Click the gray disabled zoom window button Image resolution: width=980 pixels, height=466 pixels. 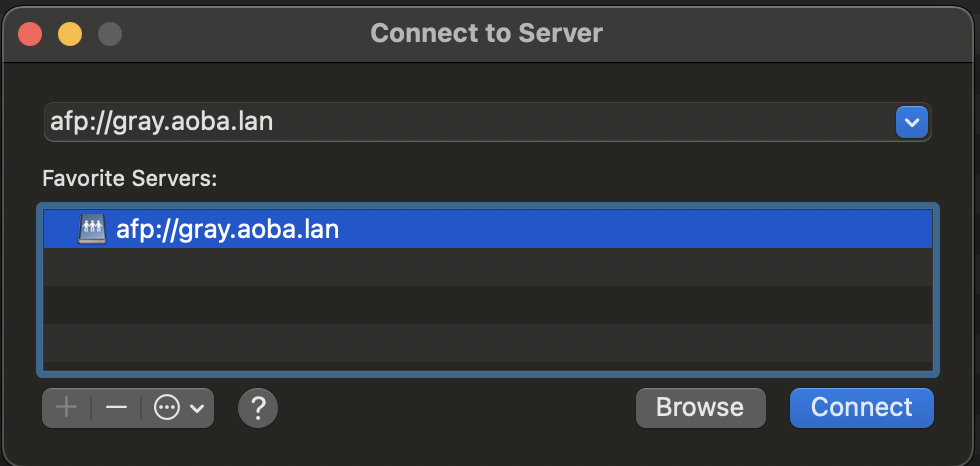(109, 34)
